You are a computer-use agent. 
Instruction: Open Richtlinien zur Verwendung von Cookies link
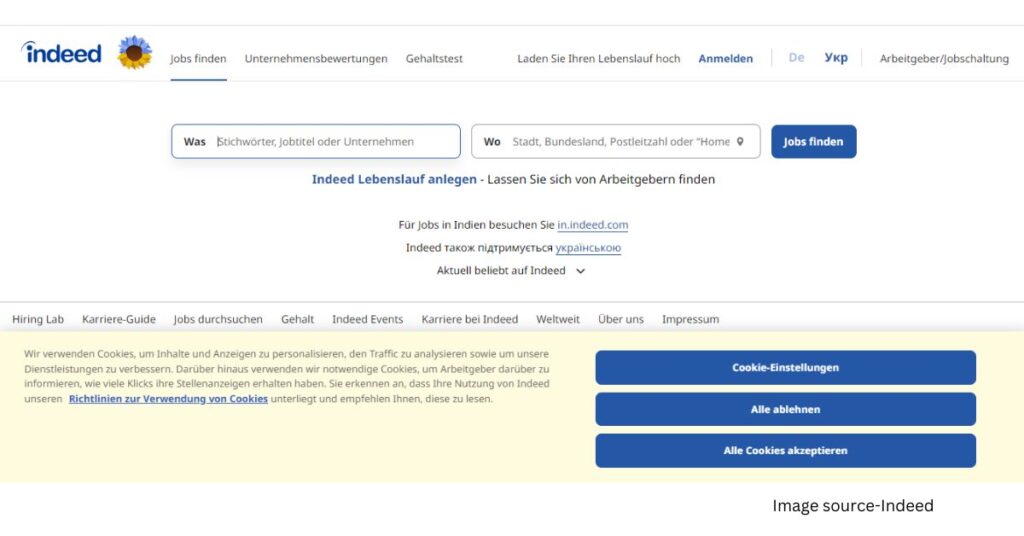click(168, 399)
